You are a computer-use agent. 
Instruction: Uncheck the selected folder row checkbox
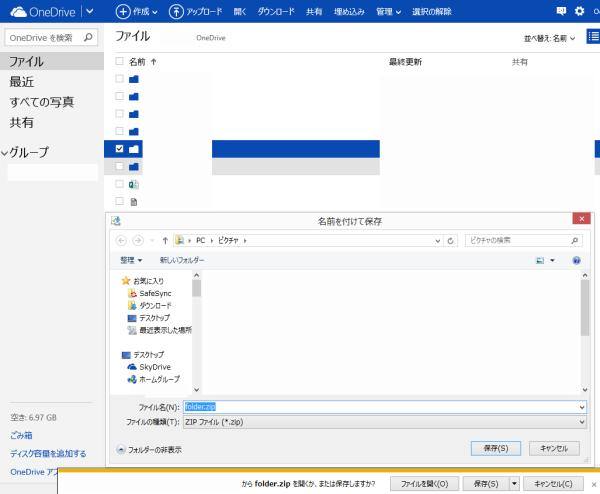(x=120, y=149)
